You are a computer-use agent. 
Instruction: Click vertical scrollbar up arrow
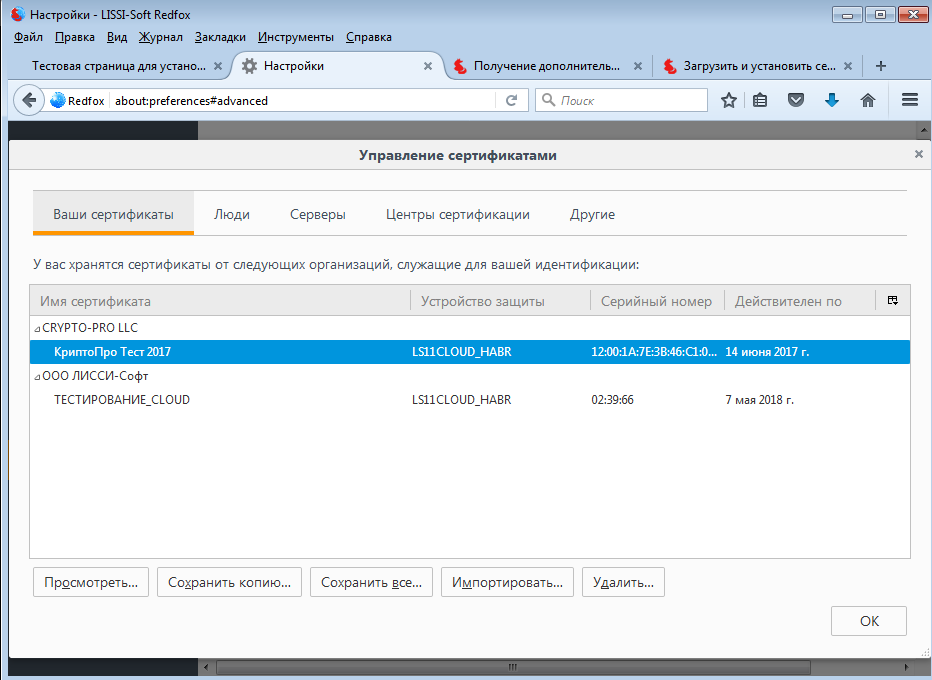[923, 130]
